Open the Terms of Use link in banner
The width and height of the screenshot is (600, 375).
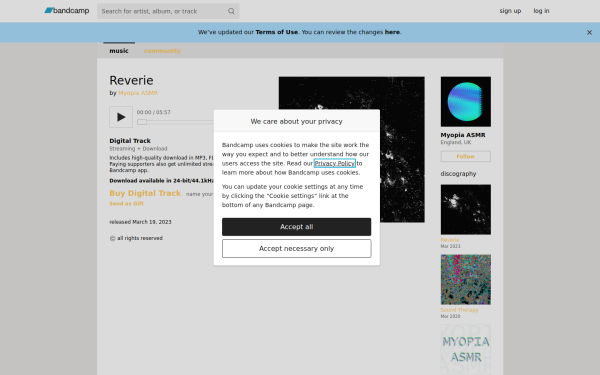[x=277, y=32]
